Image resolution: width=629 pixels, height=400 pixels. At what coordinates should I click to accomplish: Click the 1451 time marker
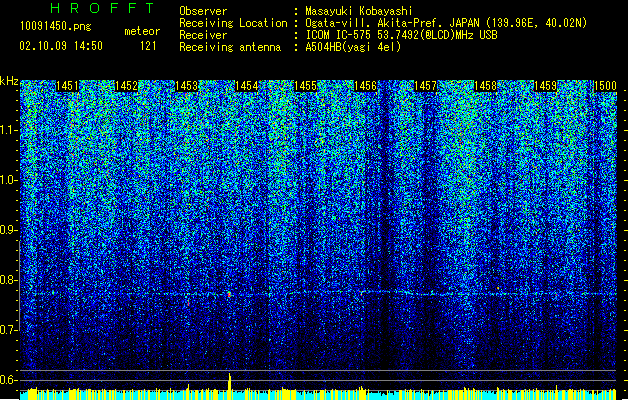(67, 86)
